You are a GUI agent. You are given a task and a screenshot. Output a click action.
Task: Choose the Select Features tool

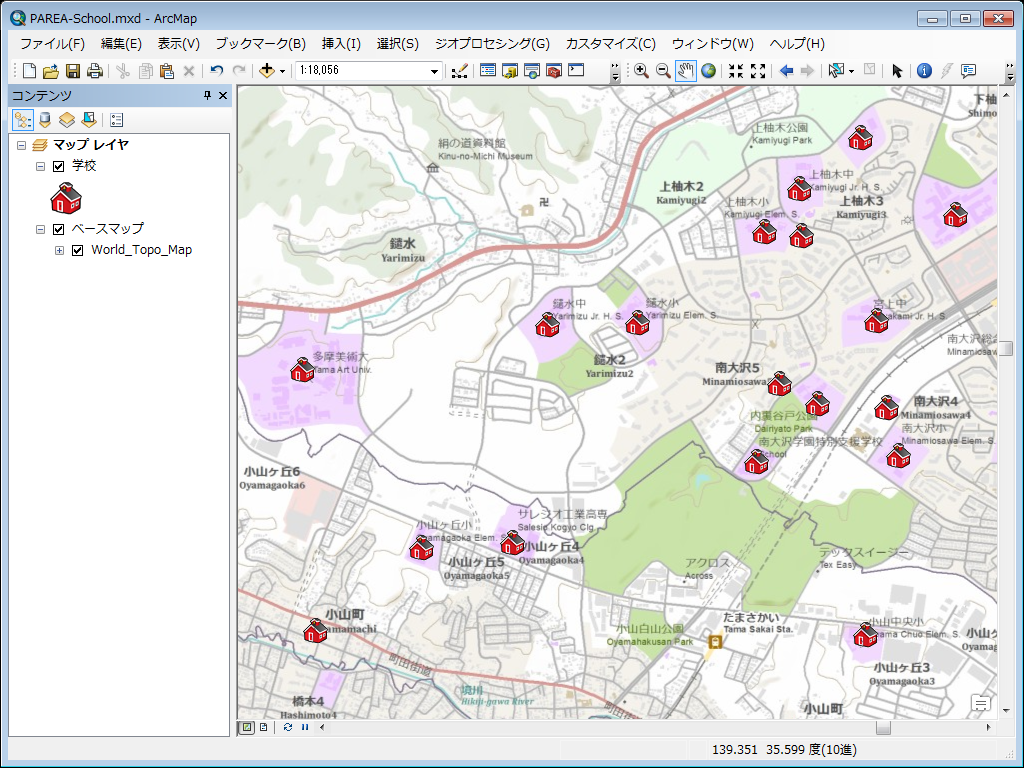pyautogui.click(x=835, y=71)
